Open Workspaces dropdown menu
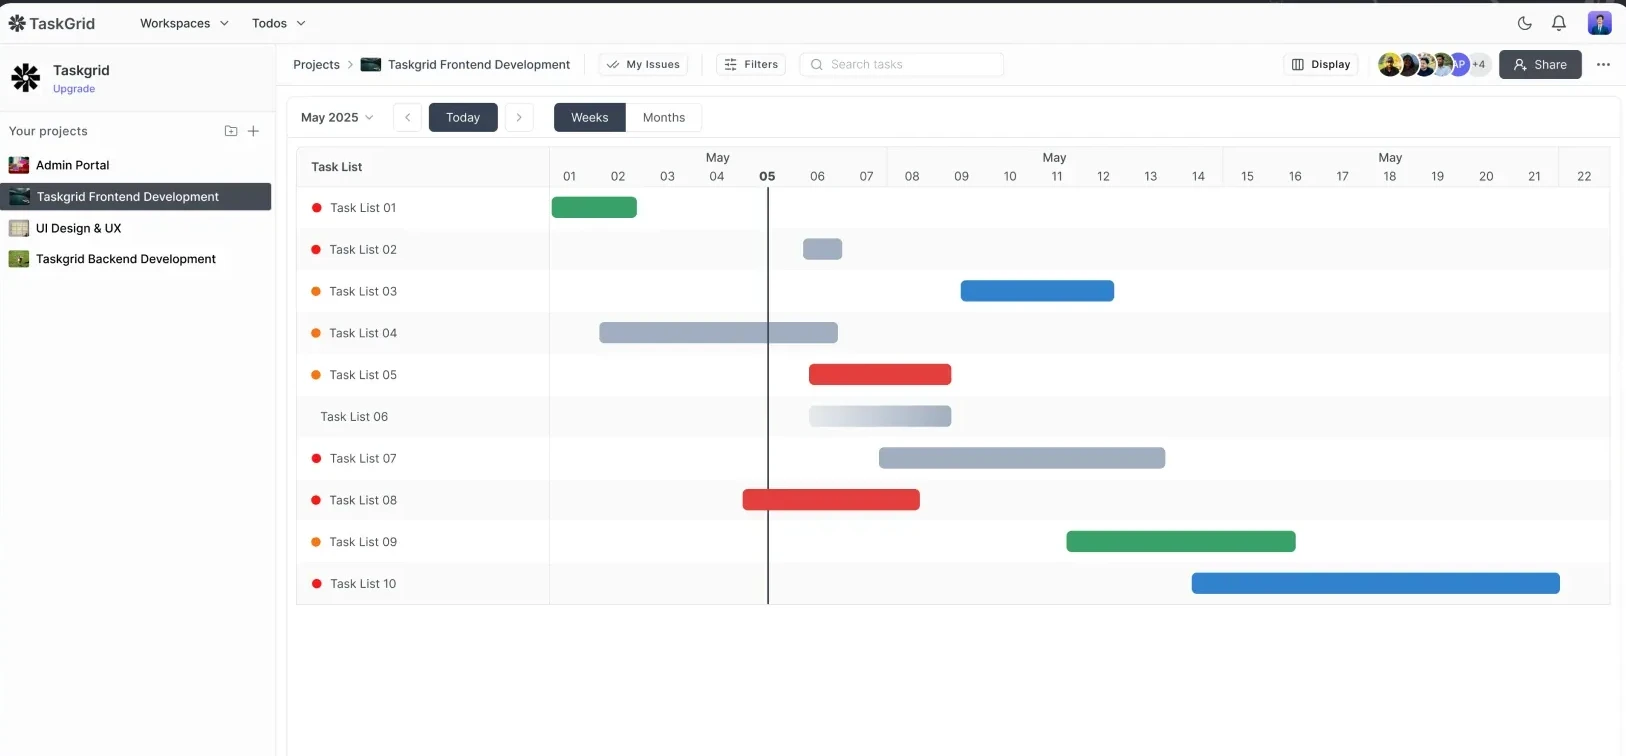 pos(184,23)
